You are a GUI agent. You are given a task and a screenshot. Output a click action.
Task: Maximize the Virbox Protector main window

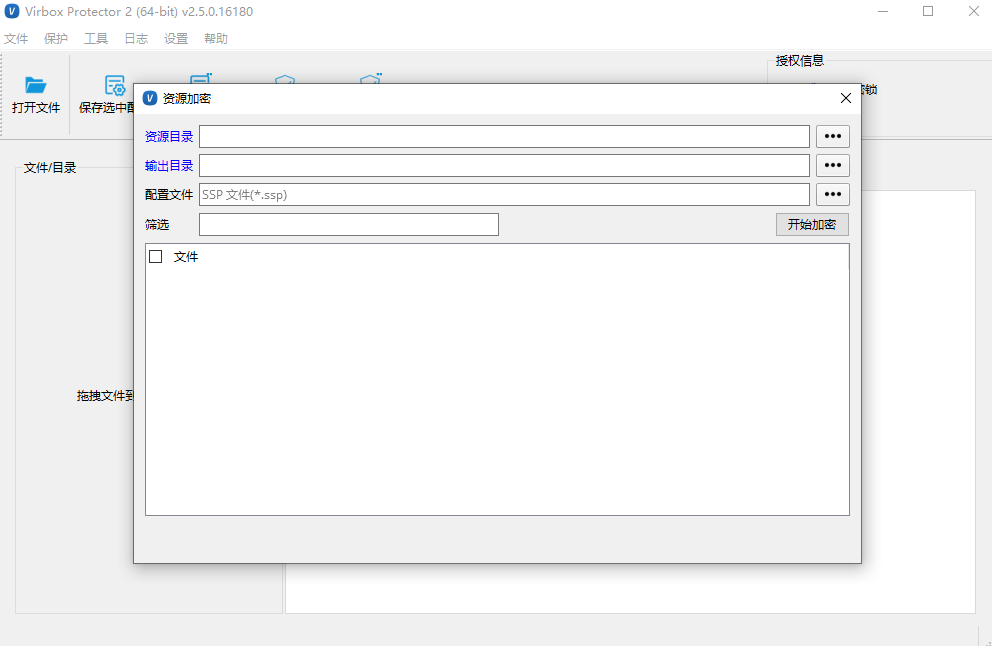pyautogui.click(x=928, y=11)
